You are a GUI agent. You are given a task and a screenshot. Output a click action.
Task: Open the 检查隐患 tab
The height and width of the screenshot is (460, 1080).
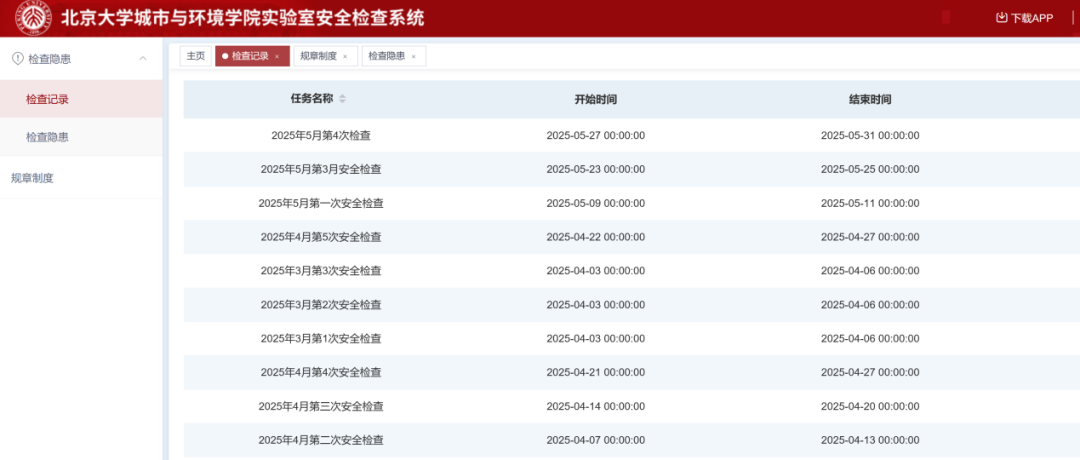(x=386, y=56)
